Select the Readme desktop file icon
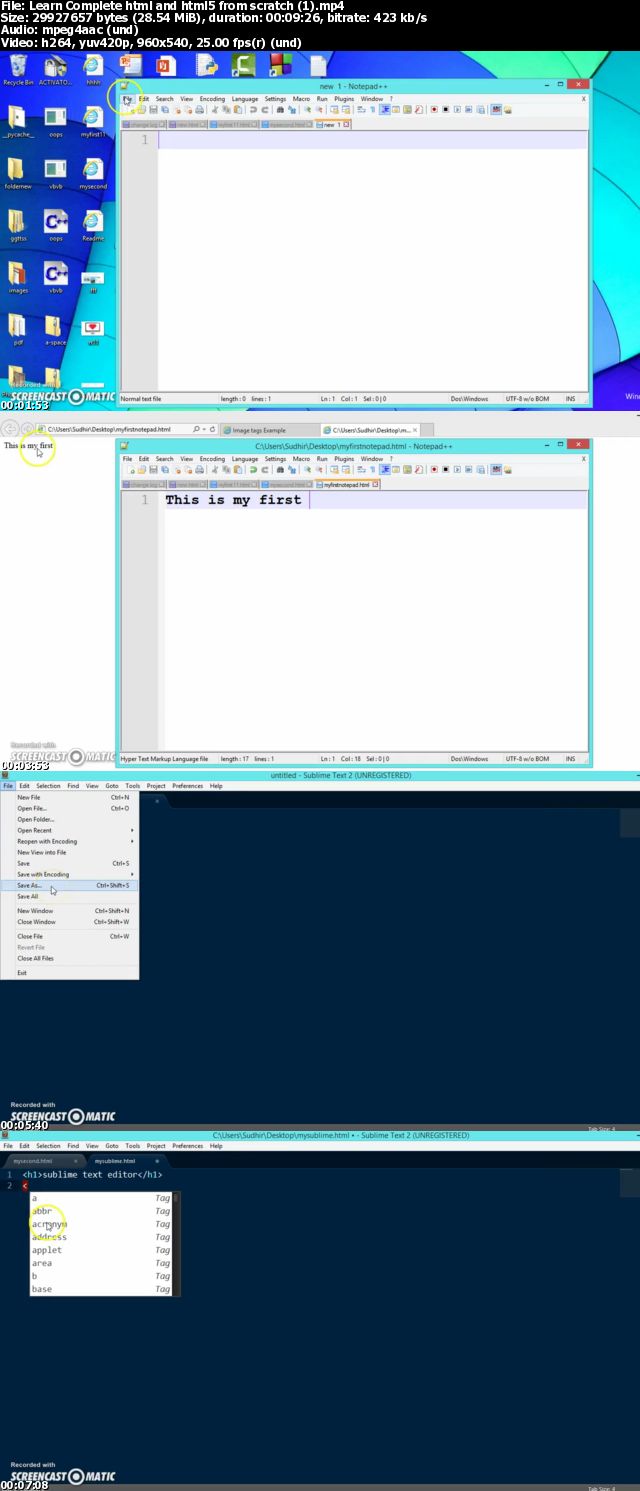The height and width of the screenshot is (1491, 640). pyautogui.click(x=93, y=226)
